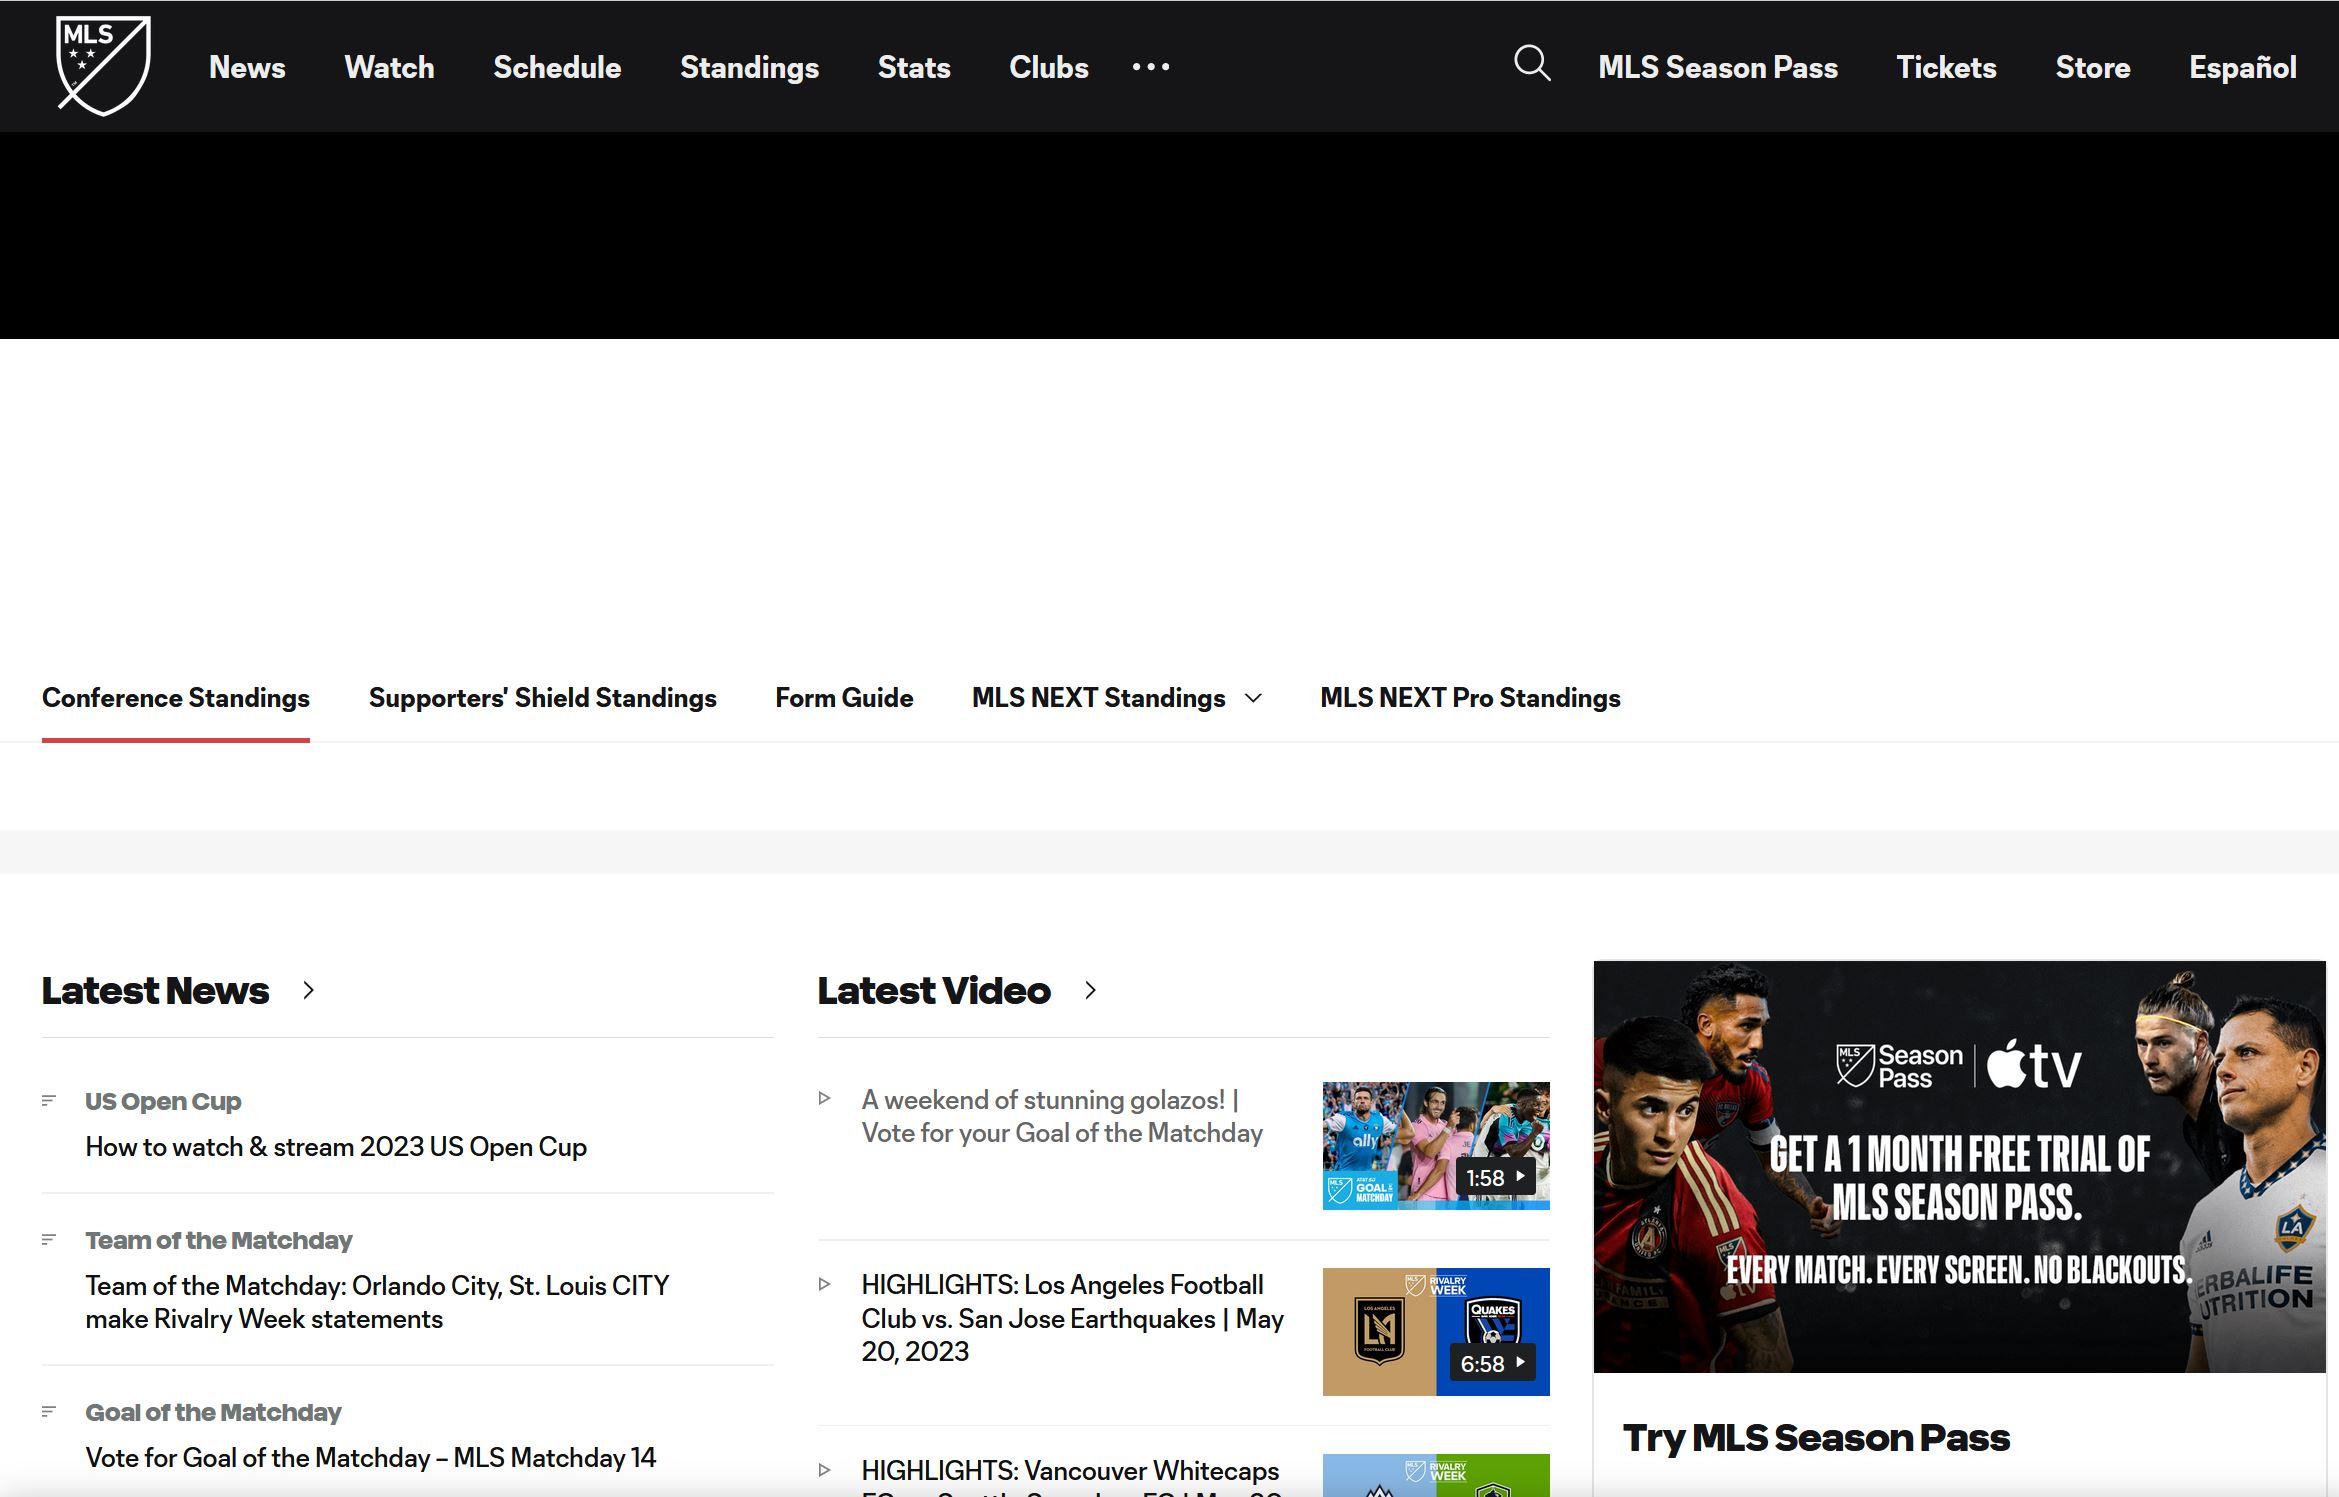The width and height of the screenshot is (2339, 1497).
Task: Click the article icon beside Goal of the Matchday
Action: coord(50,1412)
